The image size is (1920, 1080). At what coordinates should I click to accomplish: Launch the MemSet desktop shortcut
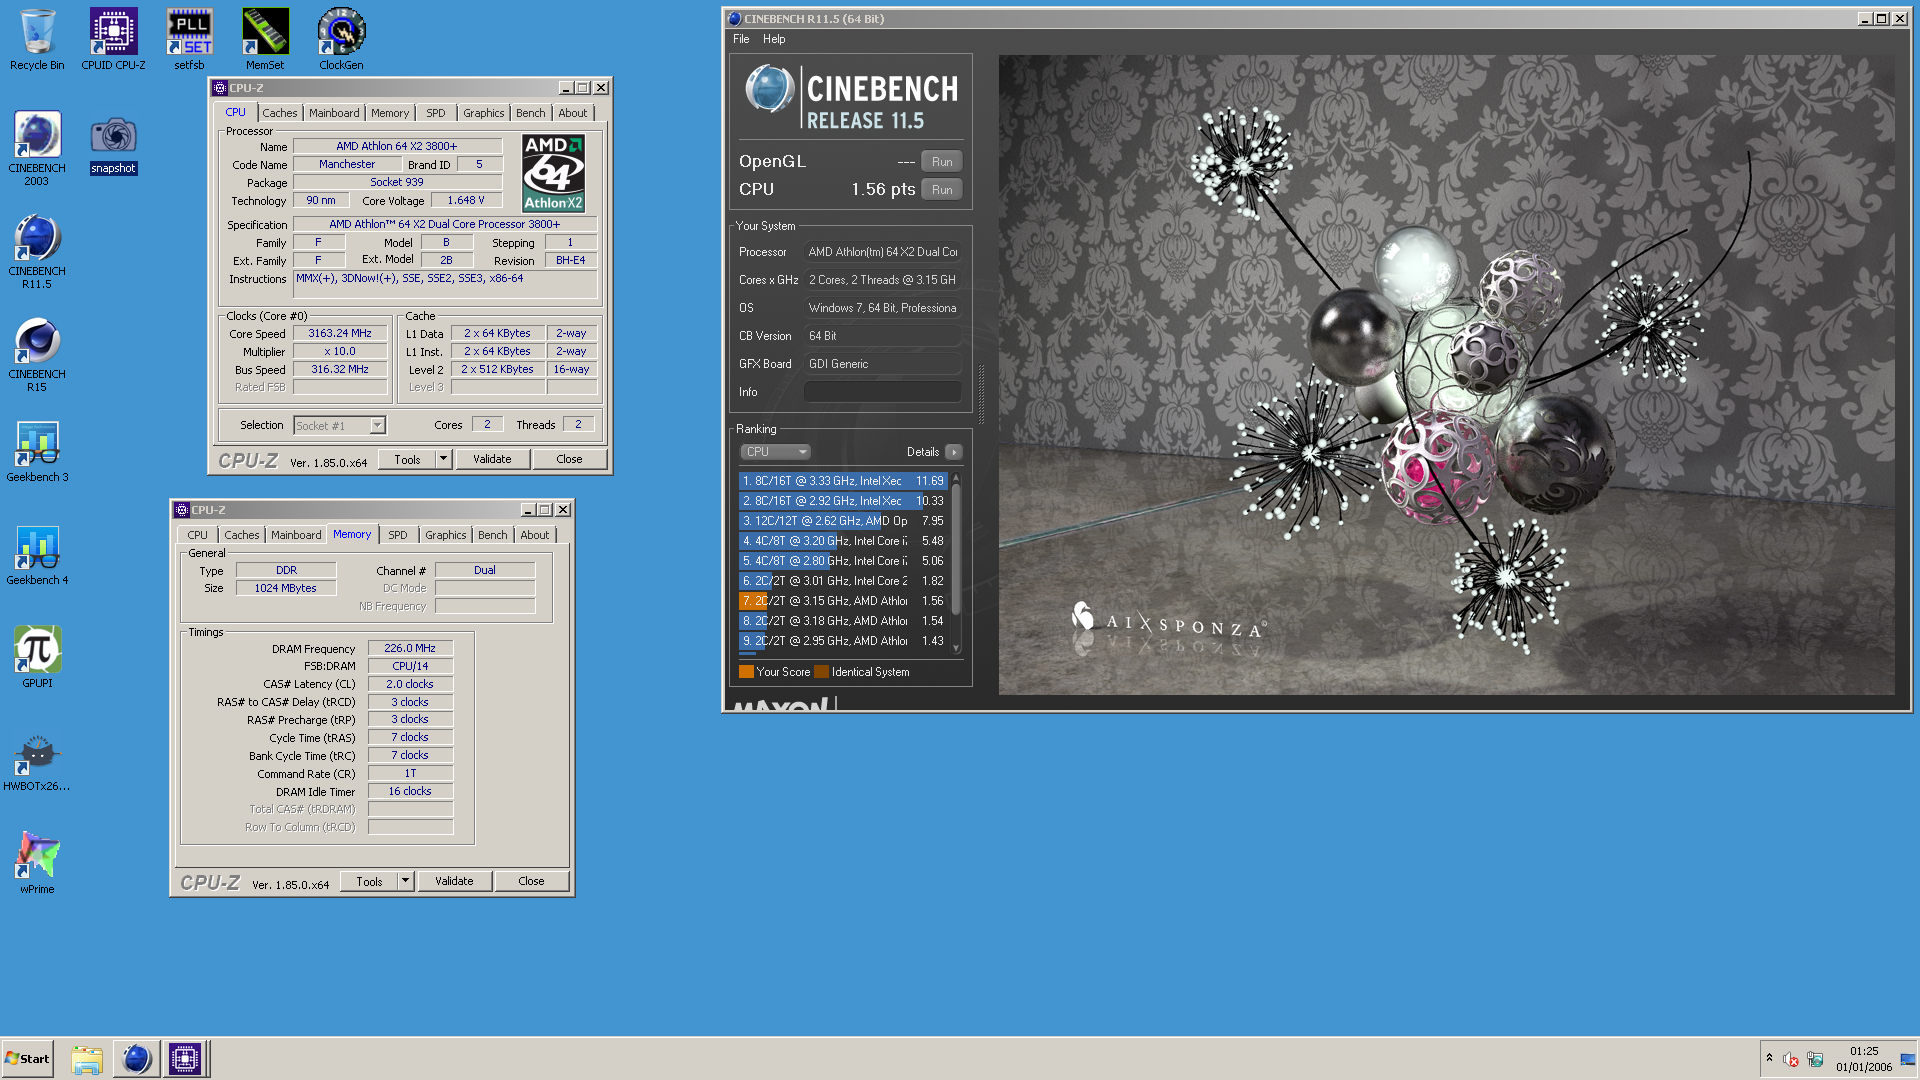click(x=265, y=40)
